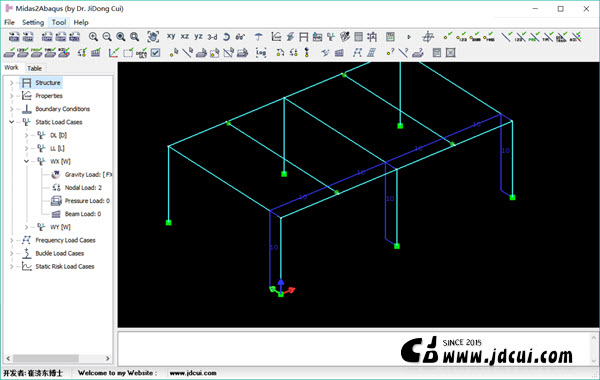Collapse the Static Load Cases tree node
Viewport: 600px width, 380px height.
[x=11, y=122]
